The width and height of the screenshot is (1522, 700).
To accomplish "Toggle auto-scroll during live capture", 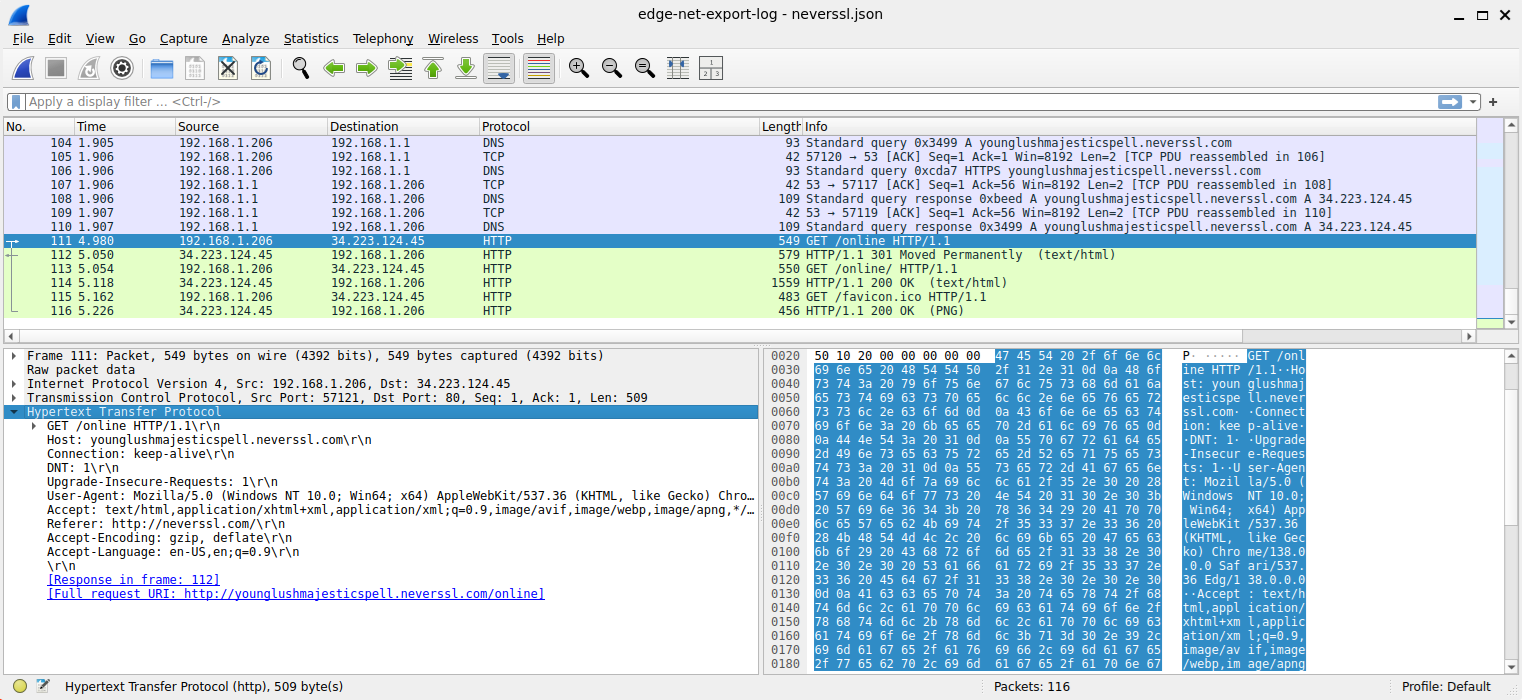I will tap(499, 68).
